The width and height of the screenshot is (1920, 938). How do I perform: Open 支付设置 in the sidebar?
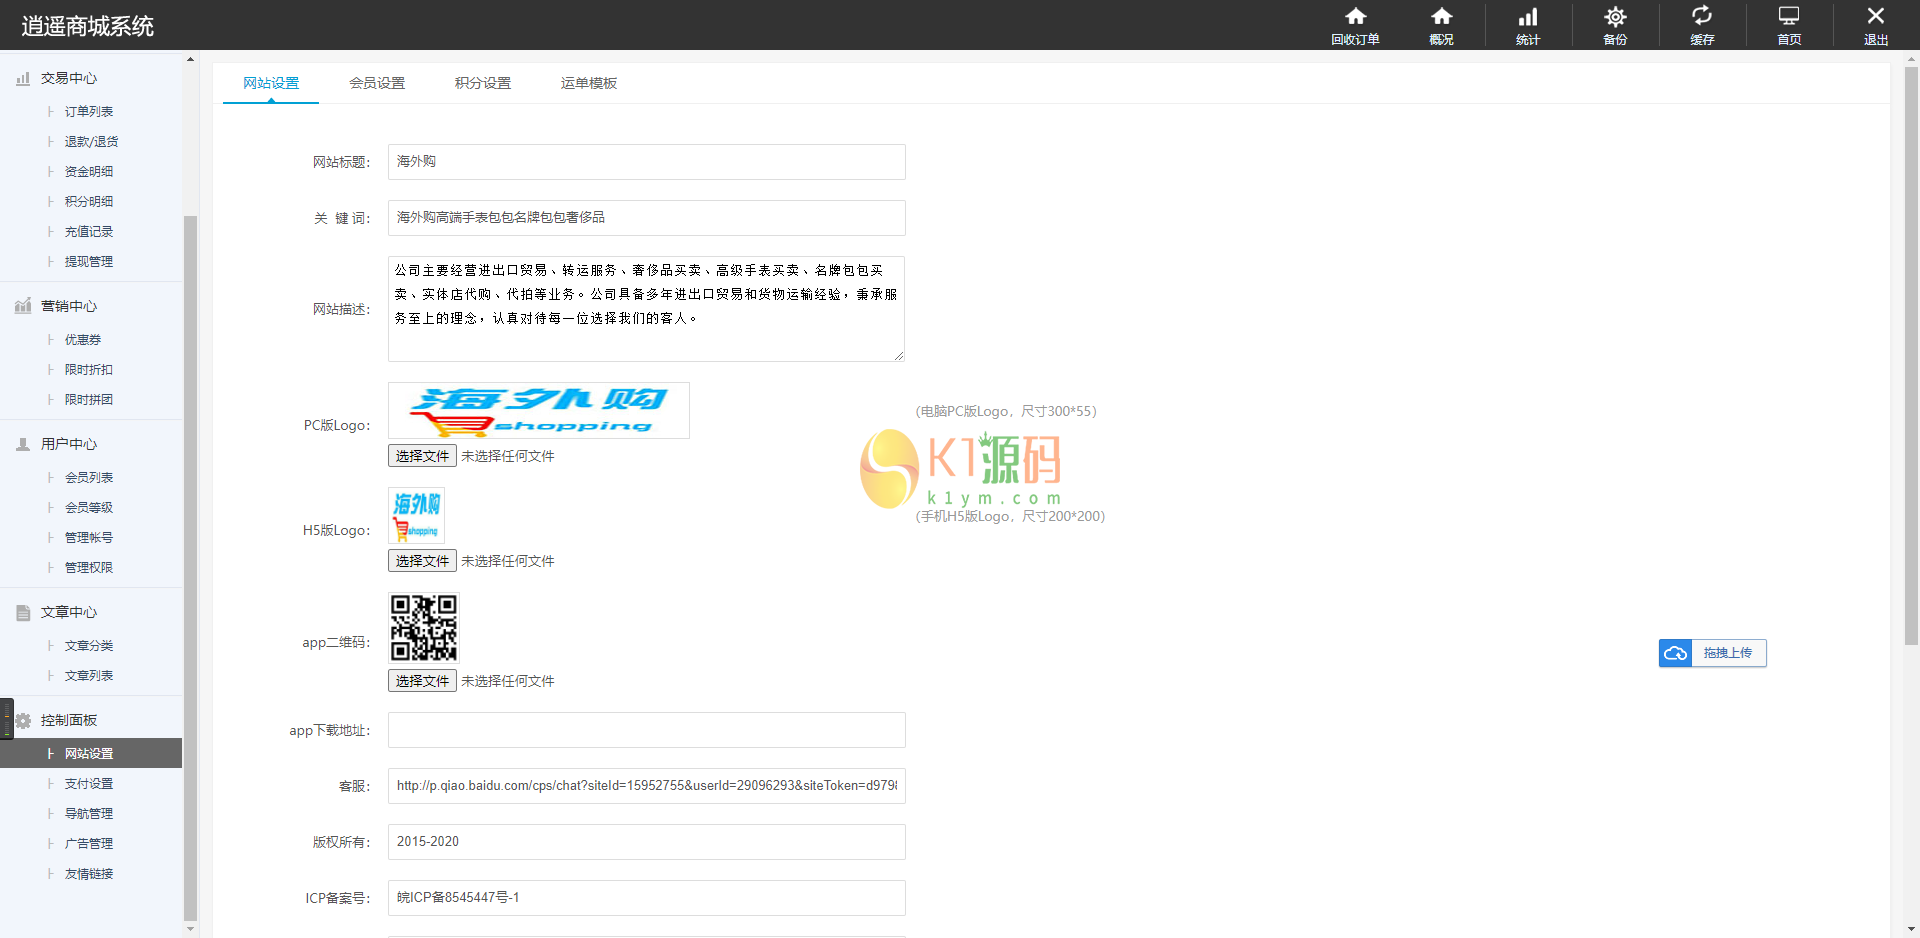[89, 784]
